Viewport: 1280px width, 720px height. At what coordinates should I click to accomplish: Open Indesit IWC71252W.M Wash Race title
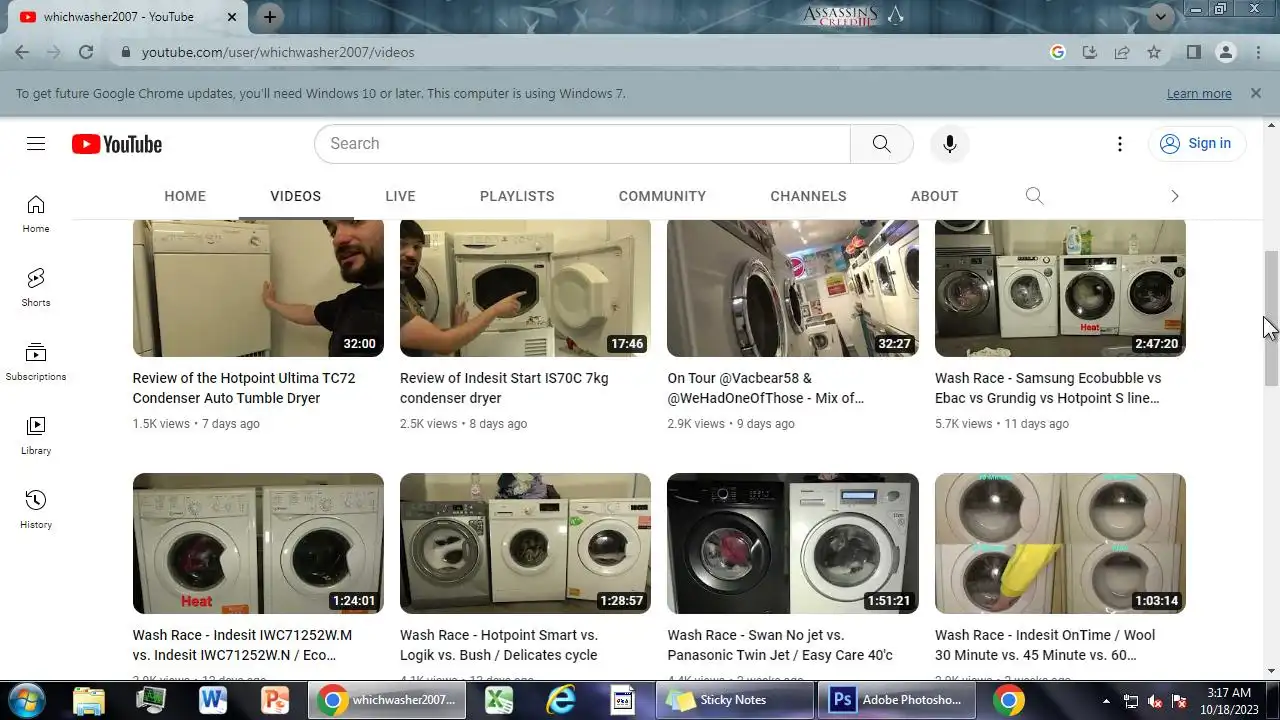242,645
